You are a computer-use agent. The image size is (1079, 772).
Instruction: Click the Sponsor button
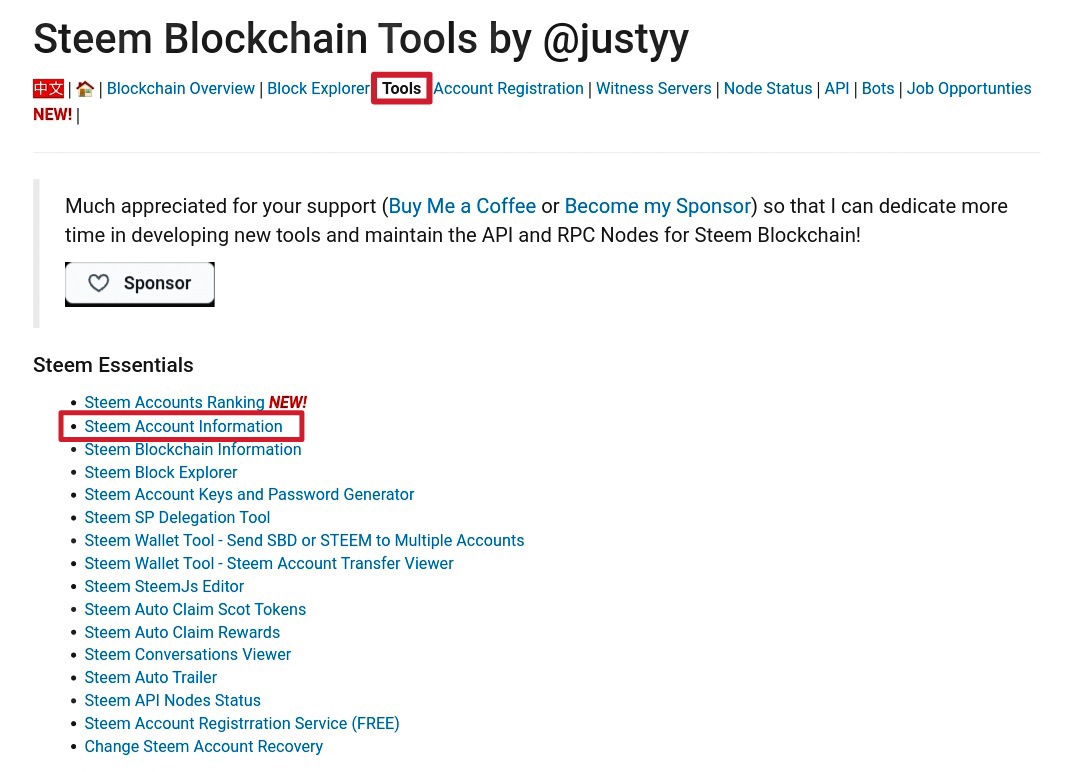pyautogui.click(x=140, y=283)
